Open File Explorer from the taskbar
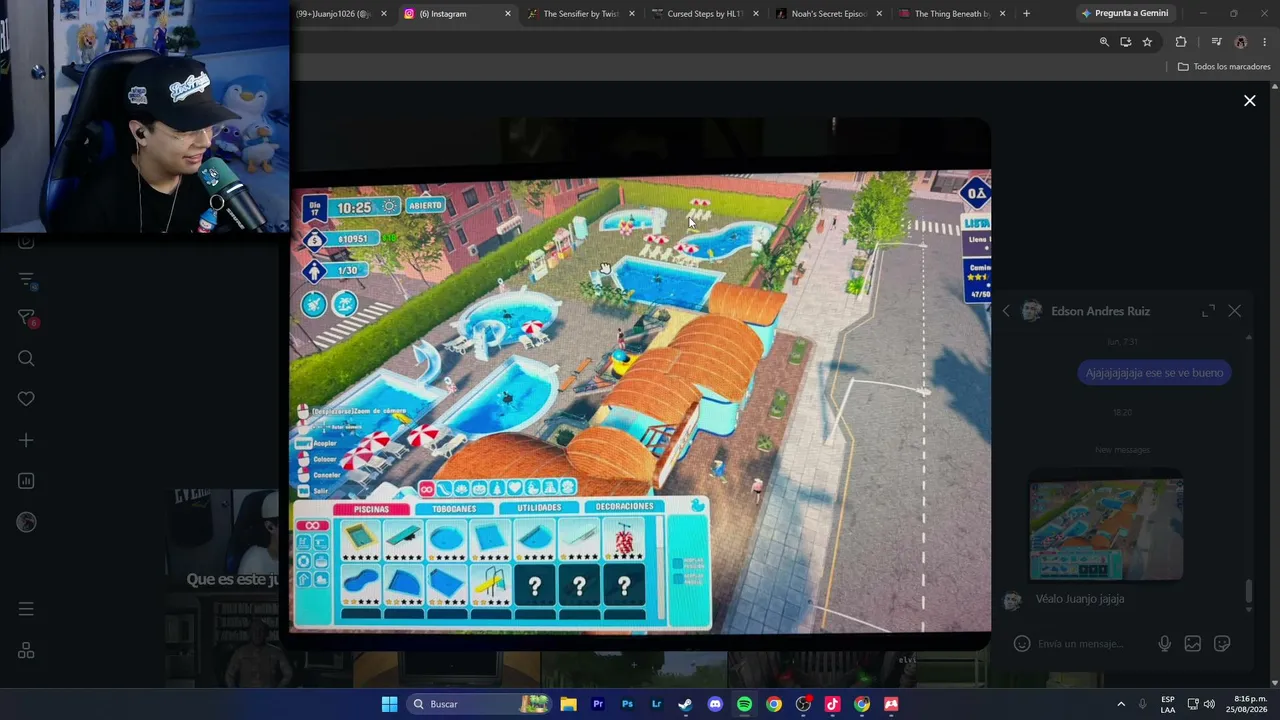 [568, 704]
